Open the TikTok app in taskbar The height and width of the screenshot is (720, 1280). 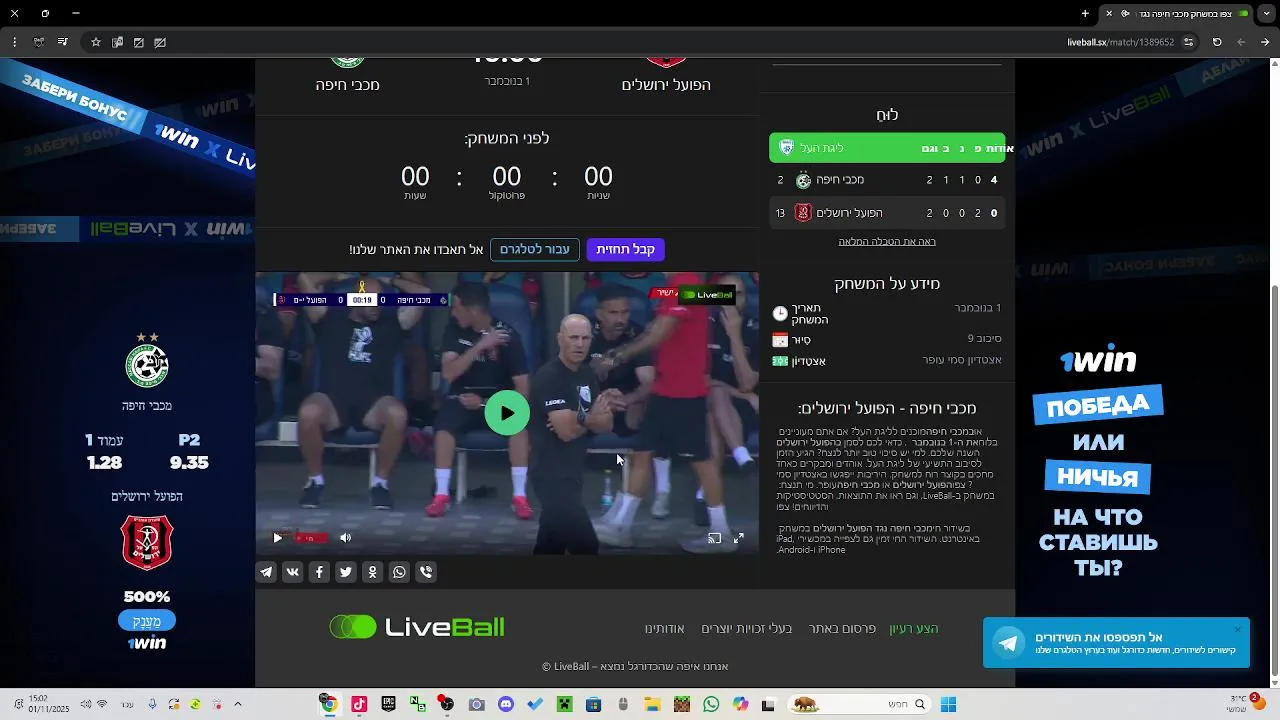[x=359, y=704]
